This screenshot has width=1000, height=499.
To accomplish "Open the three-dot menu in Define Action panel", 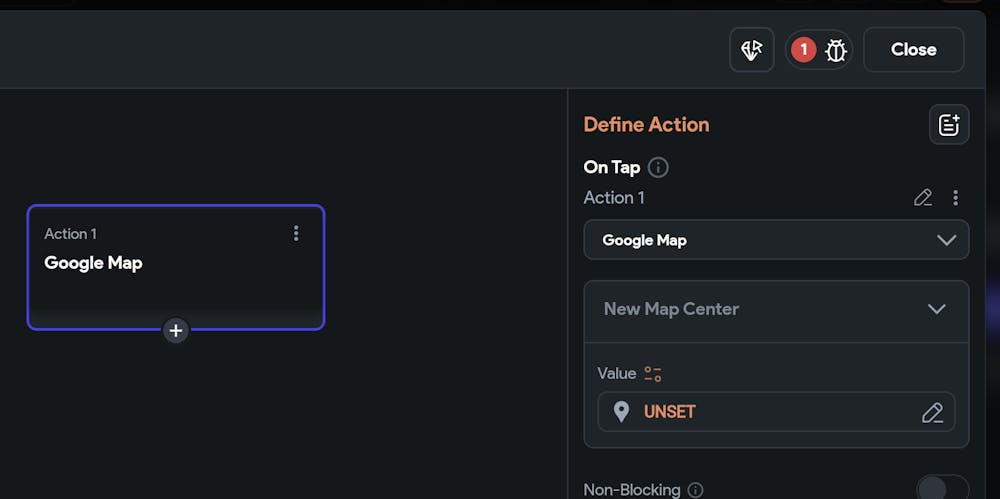I will coord(956,198).
